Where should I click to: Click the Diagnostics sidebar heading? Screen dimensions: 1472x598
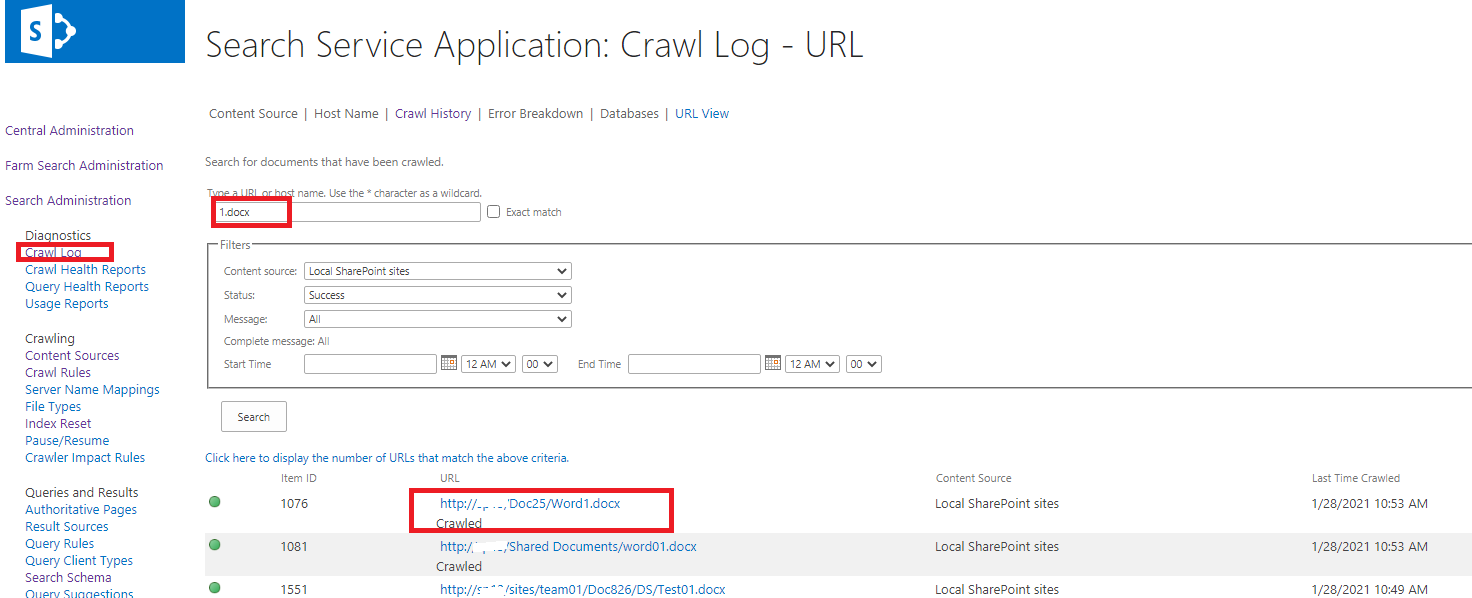[58, 236]
